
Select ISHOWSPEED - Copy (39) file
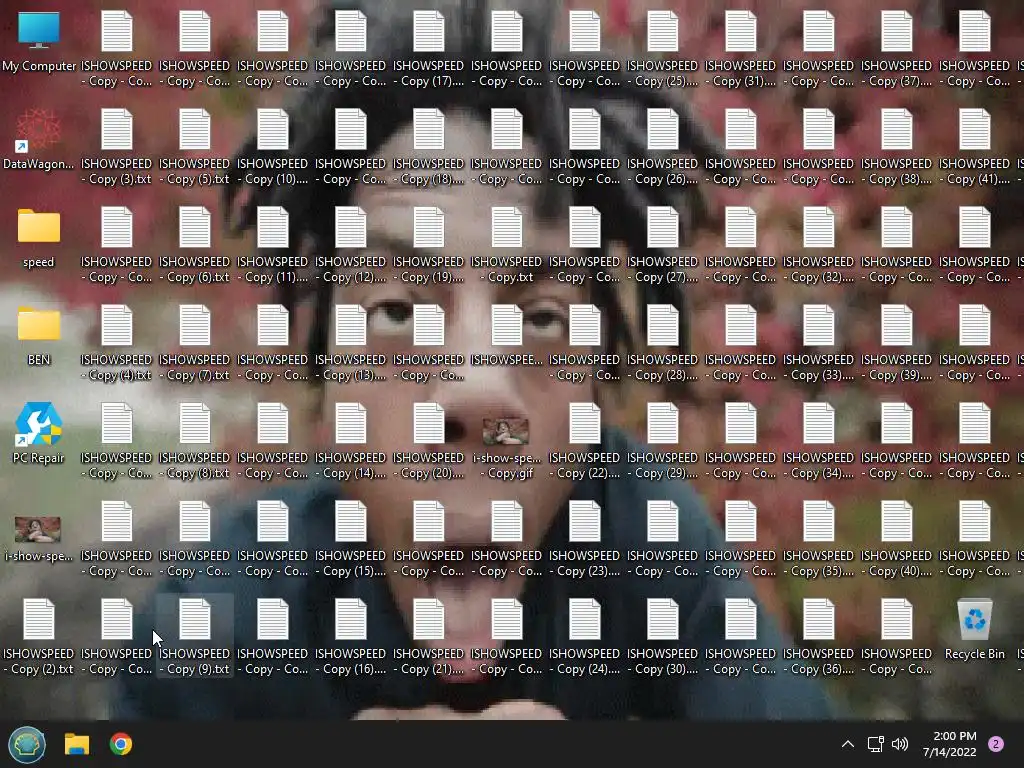pyautogui.click(x=896, y=344)
